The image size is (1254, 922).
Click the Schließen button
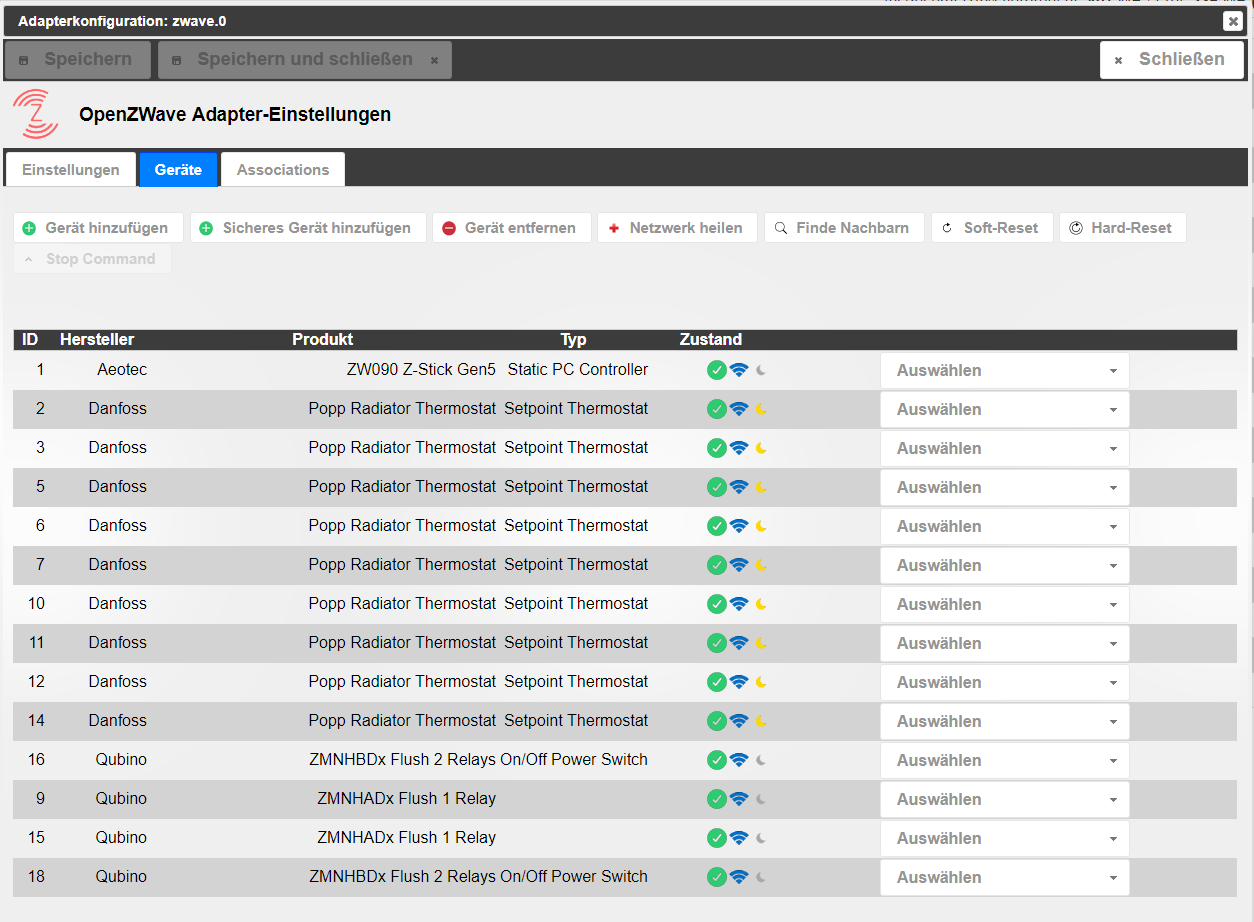[1172, 60]
